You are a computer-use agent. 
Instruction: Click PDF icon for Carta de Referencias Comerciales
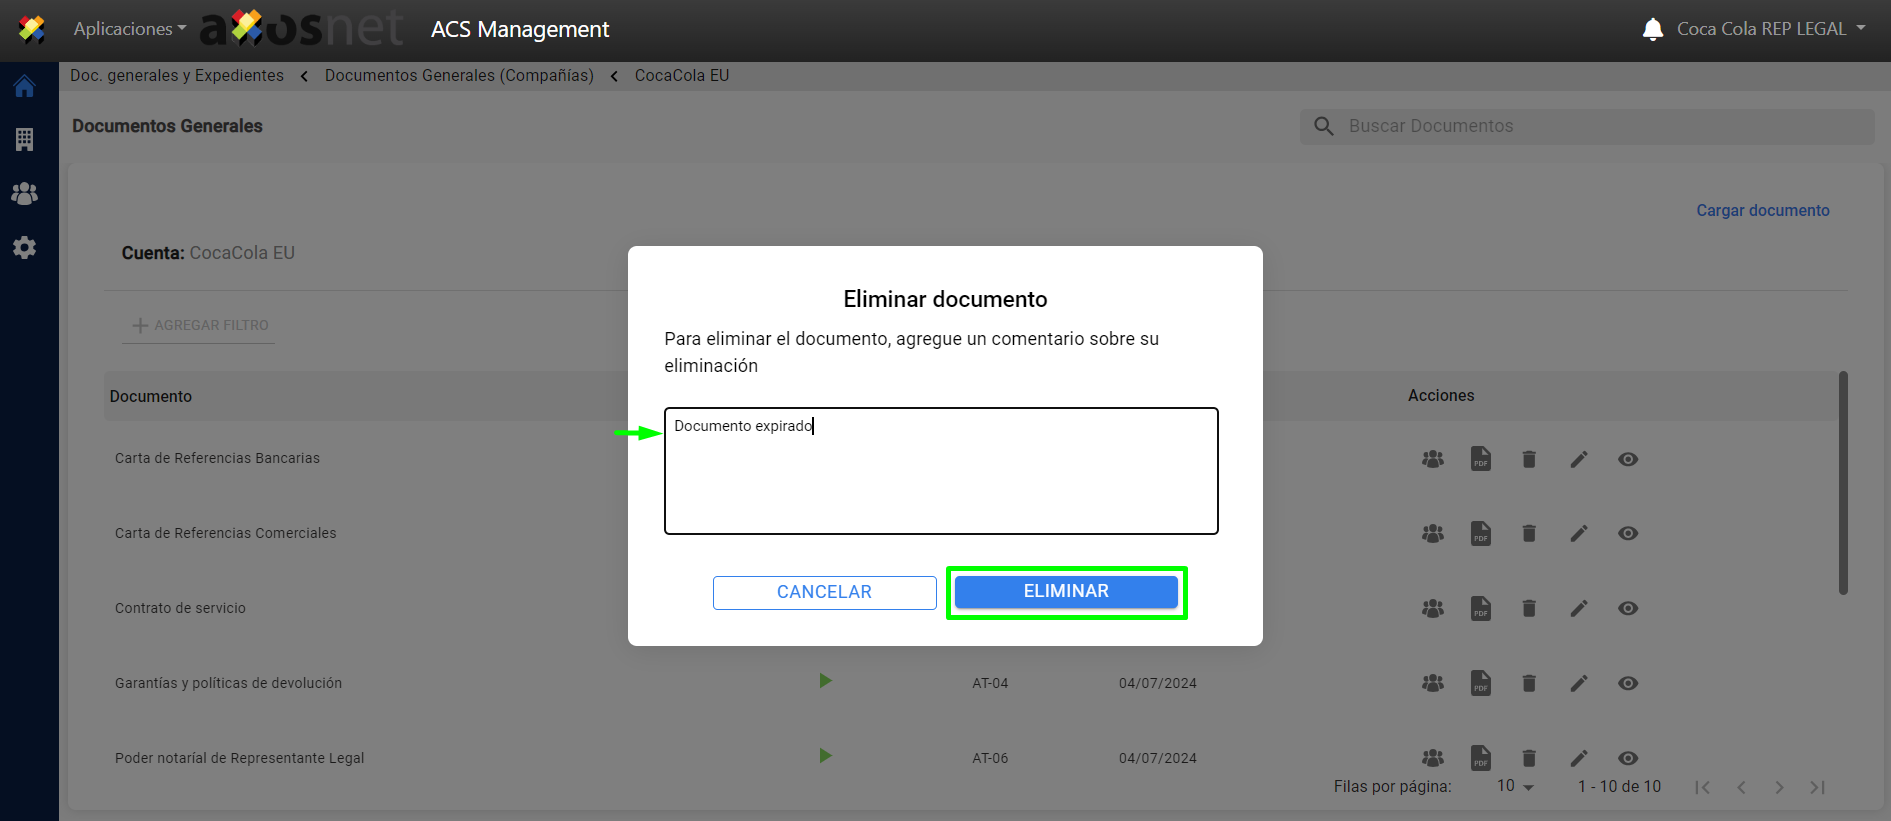click(1480, 534)
